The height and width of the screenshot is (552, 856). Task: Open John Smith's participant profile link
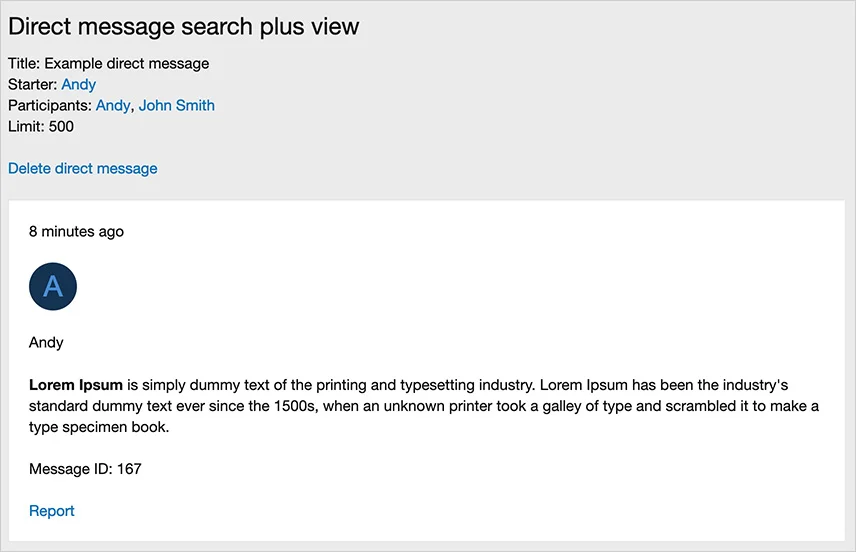177,105
